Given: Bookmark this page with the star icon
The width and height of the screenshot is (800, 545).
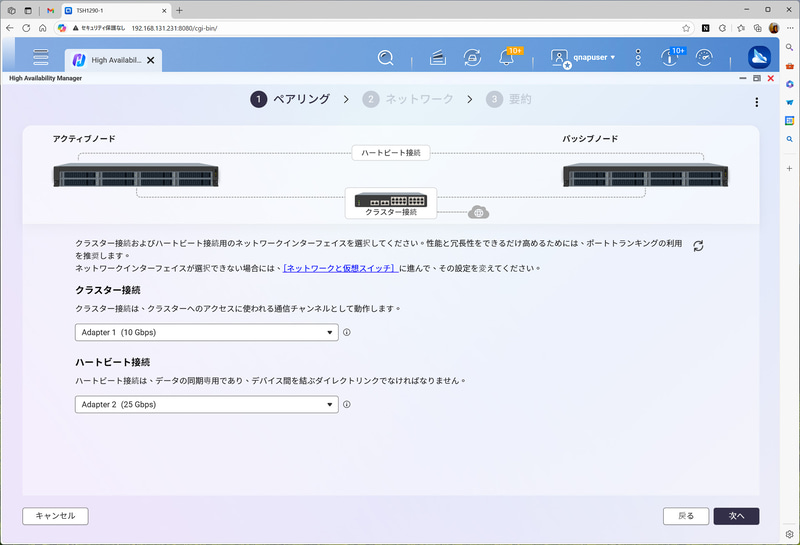Looking at the screenshot, I should point(686,28).
